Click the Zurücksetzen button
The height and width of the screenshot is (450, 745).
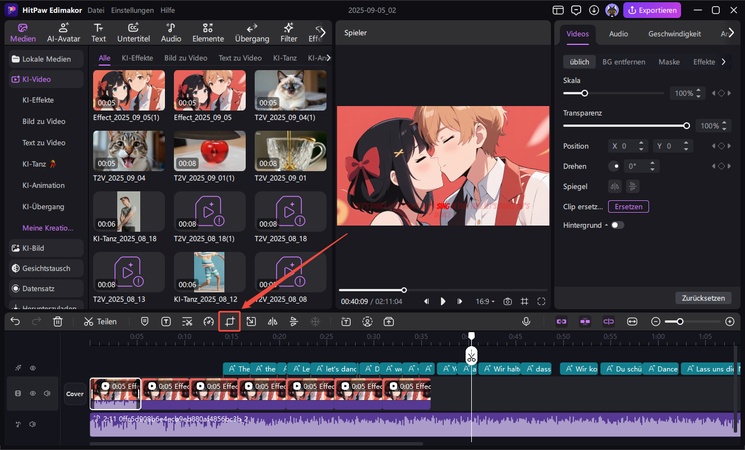(x=703, y=298)
